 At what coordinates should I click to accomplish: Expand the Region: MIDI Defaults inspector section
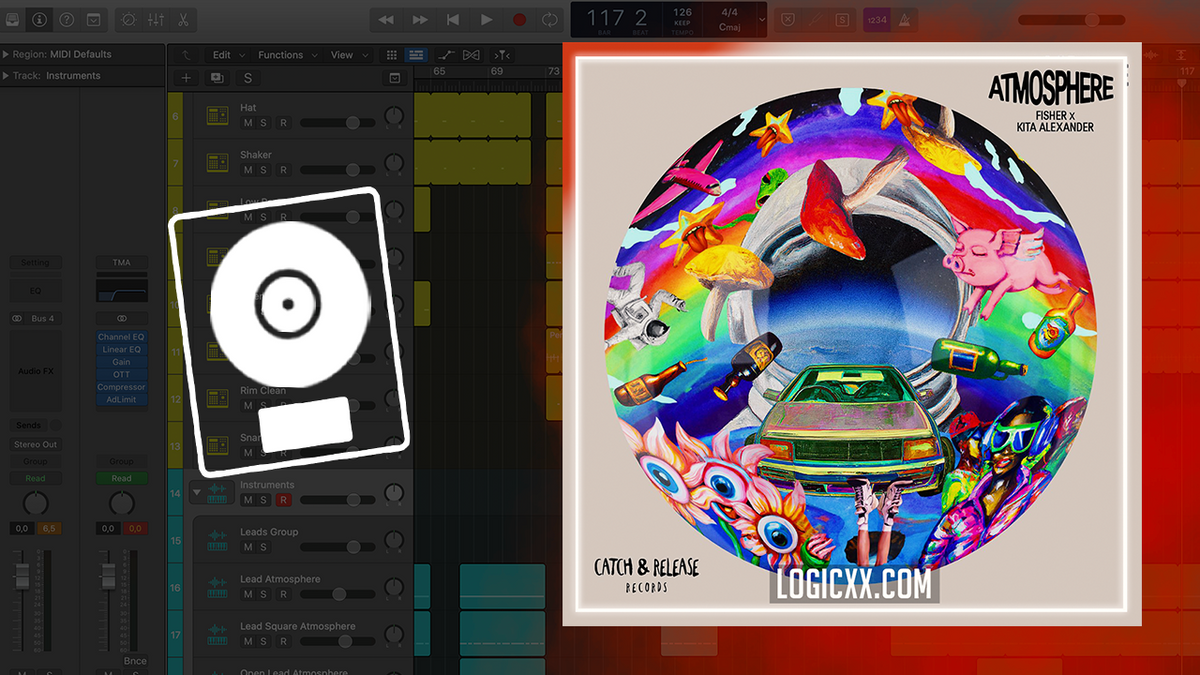pos(6,54)
